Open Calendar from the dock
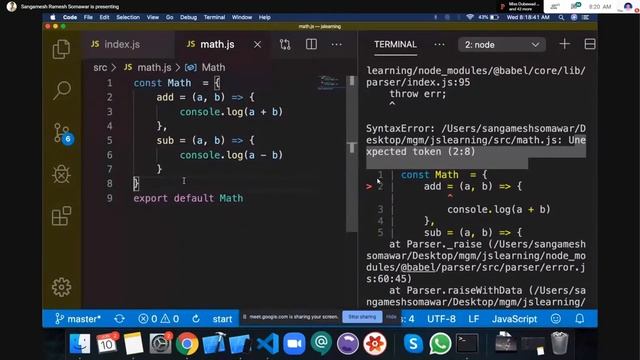The image size is (640, 360). 107,344
